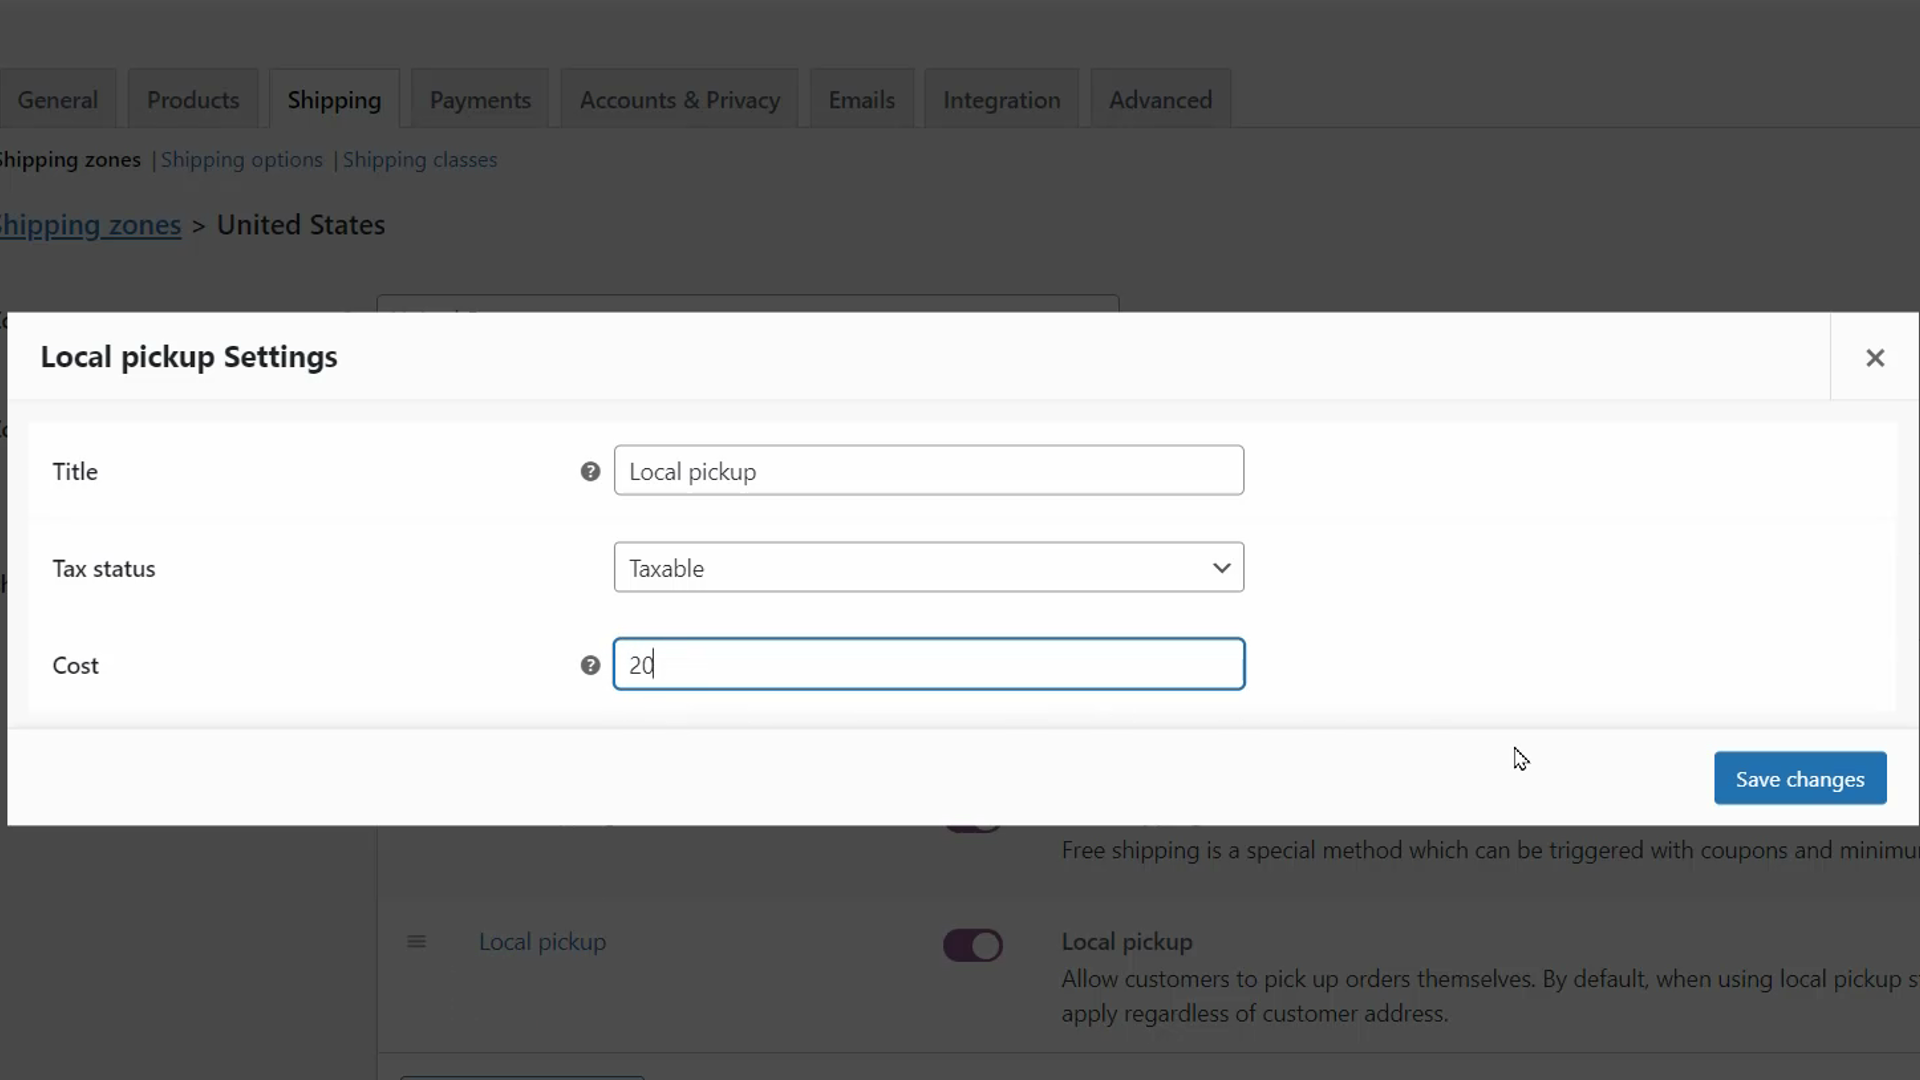Click the Title field help icon
The width and height of the screenshot is (1920, 1080).
[590, 471]
